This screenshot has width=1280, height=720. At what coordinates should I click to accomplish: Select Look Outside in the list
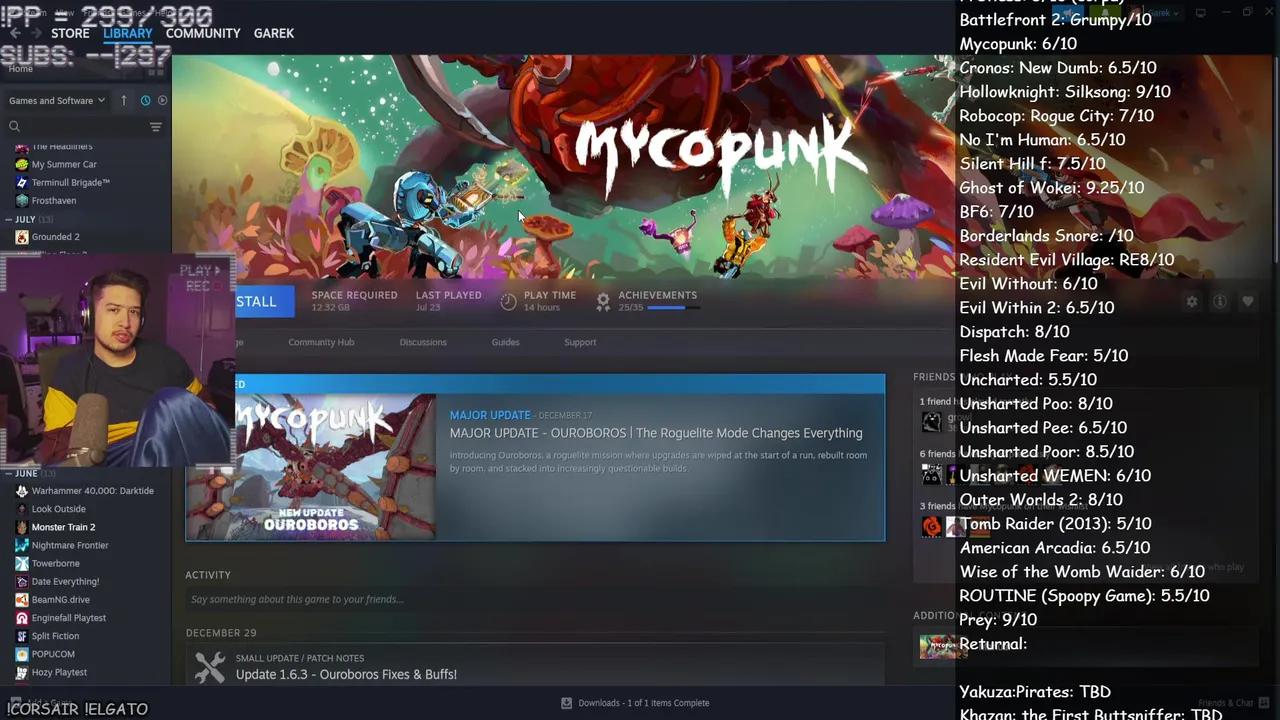58,509
